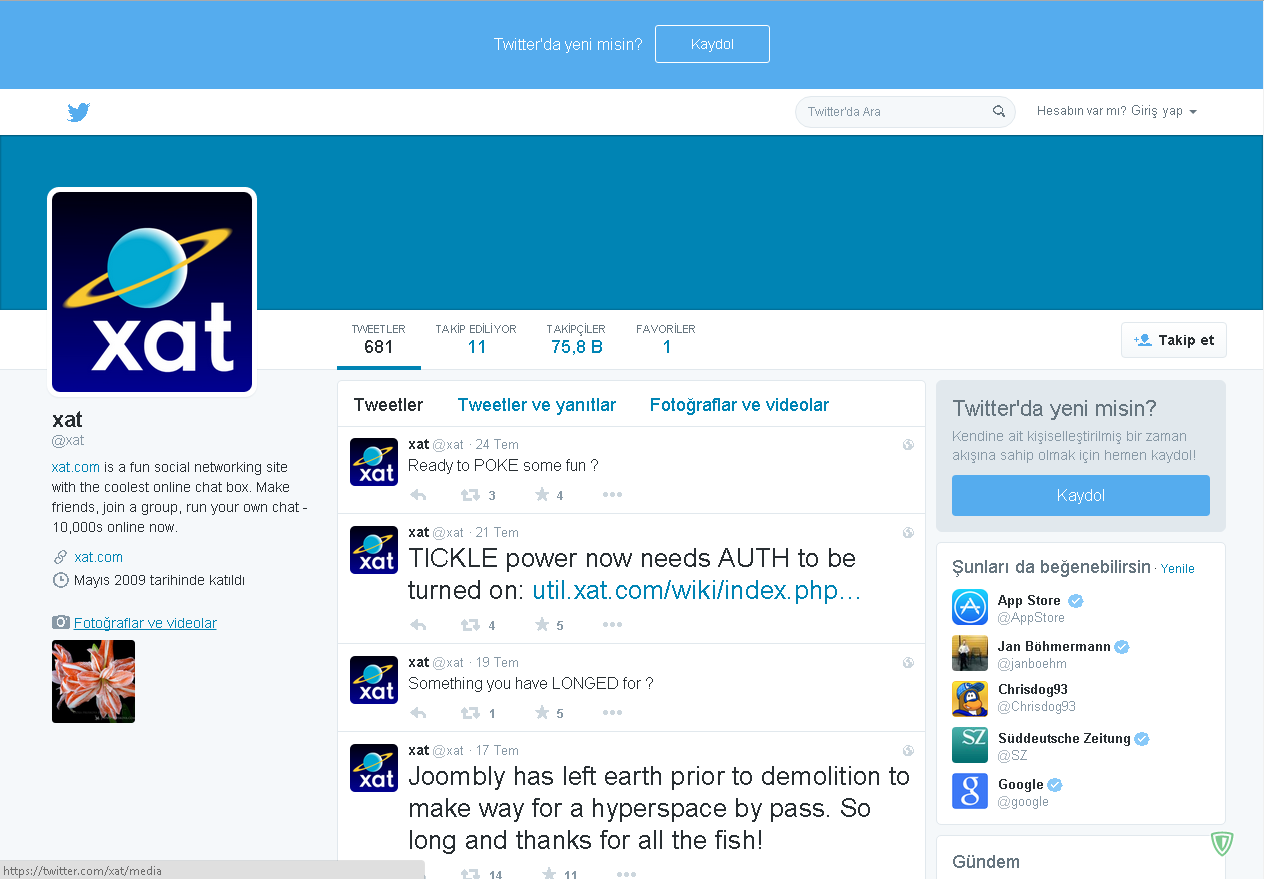Image resolution: width=1264 pixels, height=879 pixels.
Task: Click 'Gündem' trends heading
Action: tap(986, 862)
